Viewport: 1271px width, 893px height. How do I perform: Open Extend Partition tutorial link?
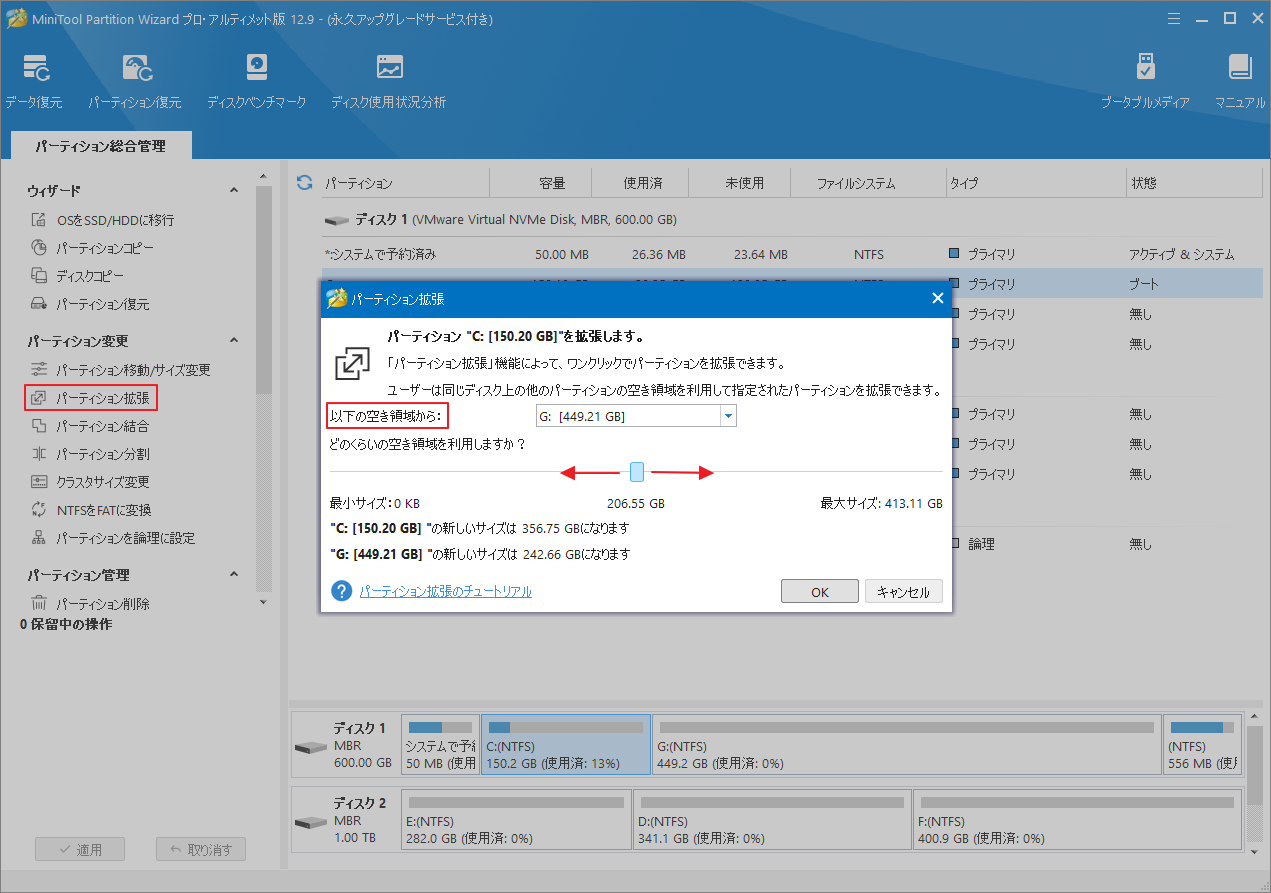pyautogui.click(x=445, y=592)
